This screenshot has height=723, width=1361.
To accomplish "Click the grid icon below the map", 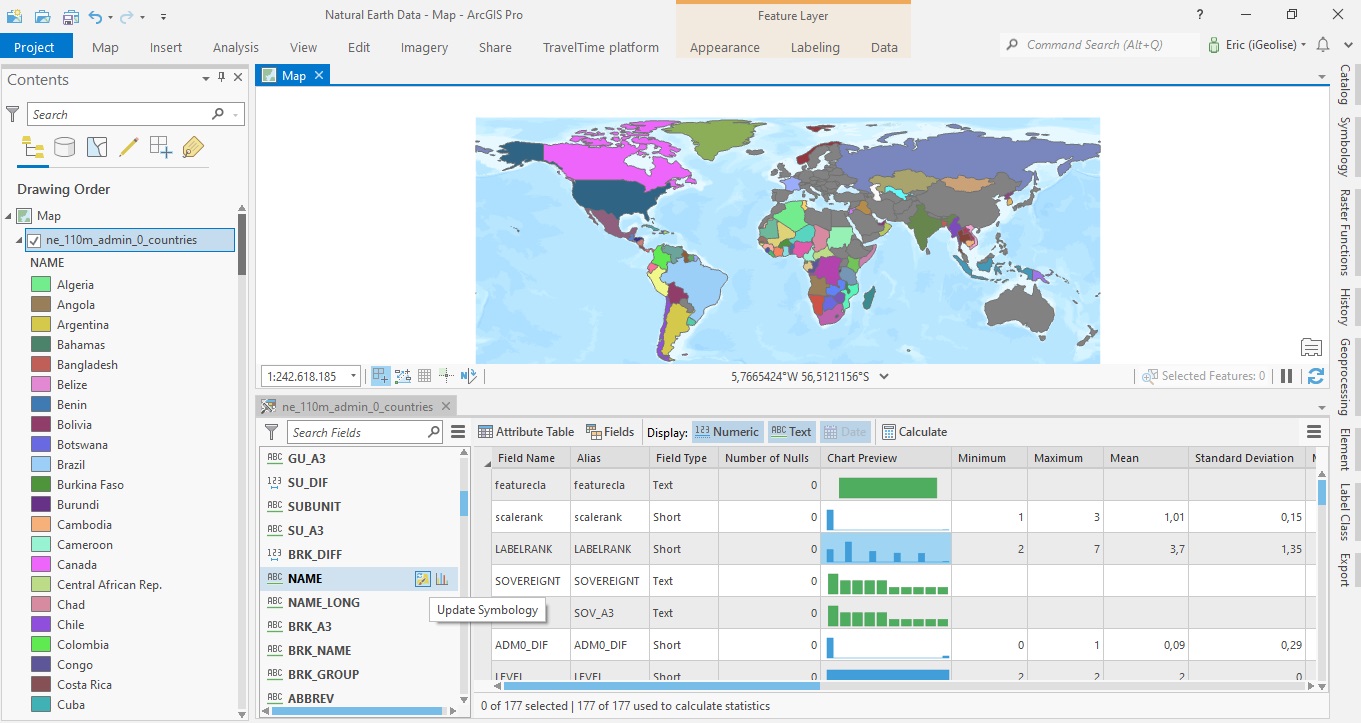I will click(x=424, y=376).
